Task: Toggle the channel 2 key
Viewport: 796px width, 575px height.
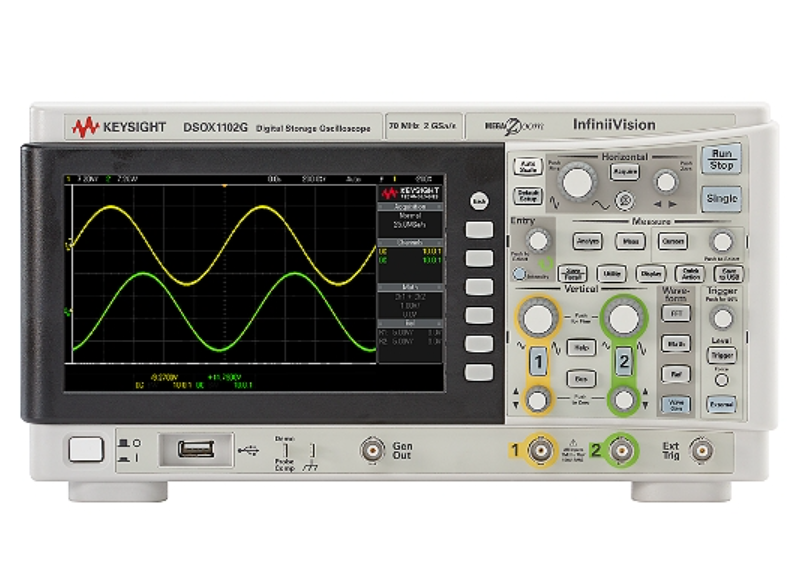Action: click(624, 361)
